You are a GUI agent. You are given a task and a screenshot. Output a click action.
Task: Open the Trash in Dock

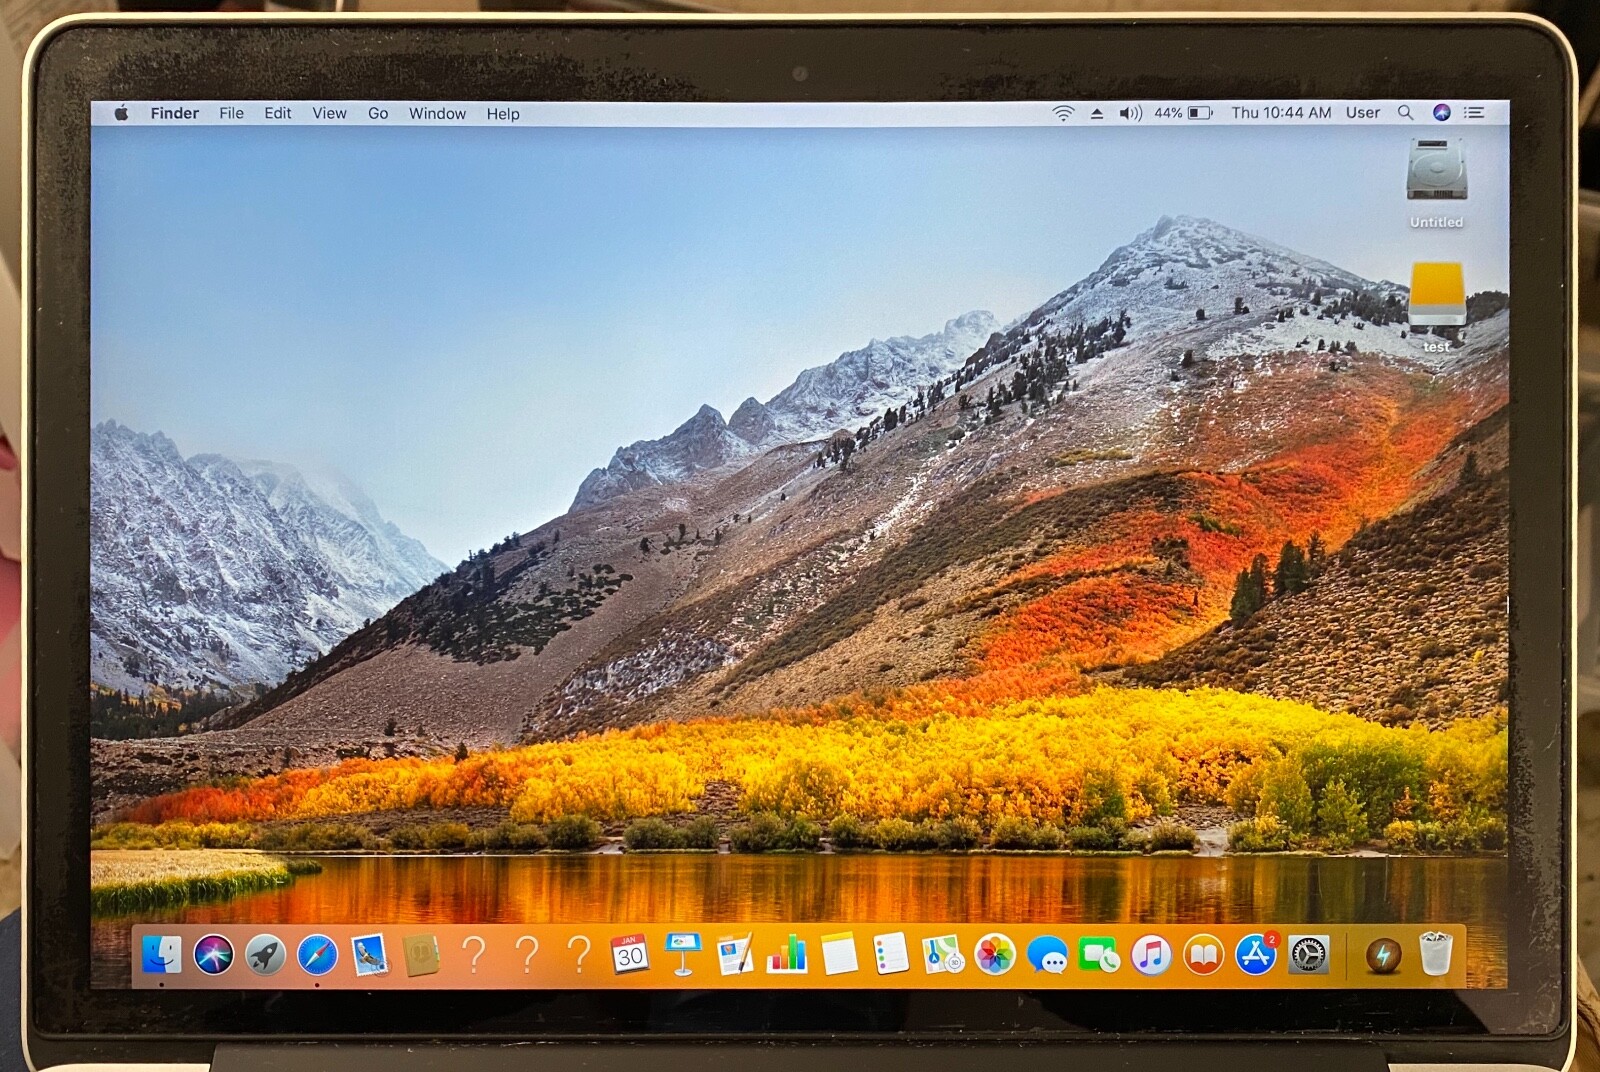[1436, 954]
